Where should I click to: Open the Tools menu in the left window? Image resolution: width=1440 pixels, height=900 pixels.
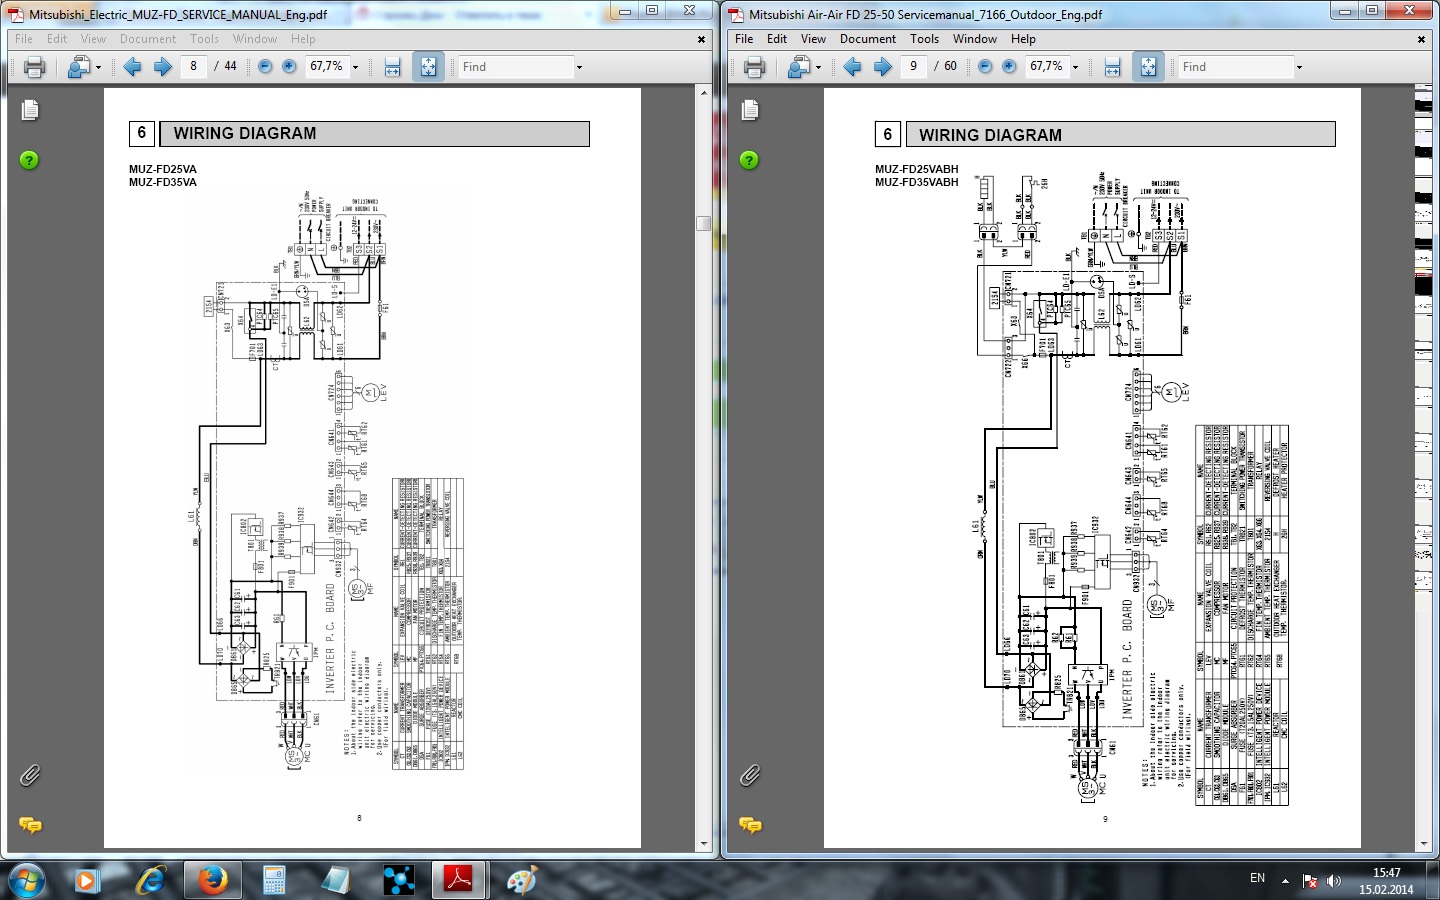[x=204, y=39]
